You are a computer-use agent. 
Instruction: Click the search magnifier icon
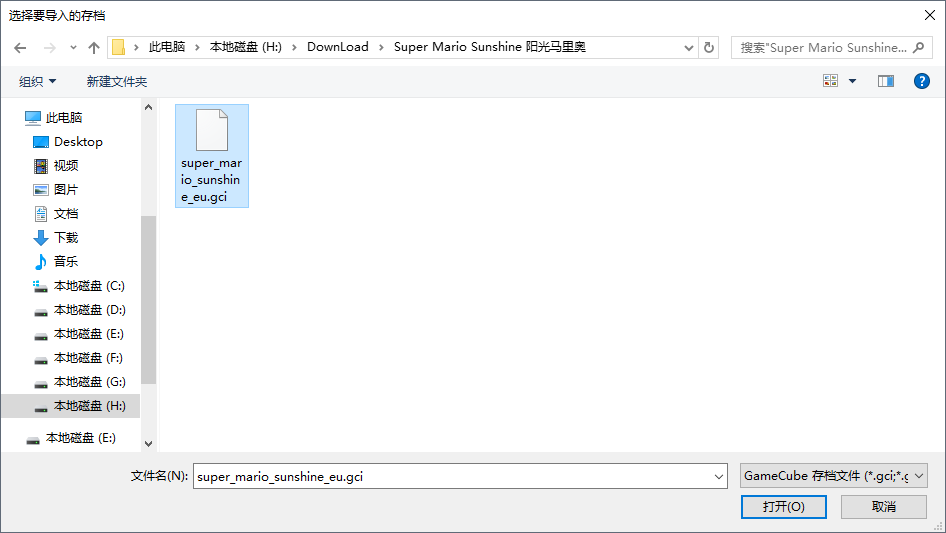(919, 47)
